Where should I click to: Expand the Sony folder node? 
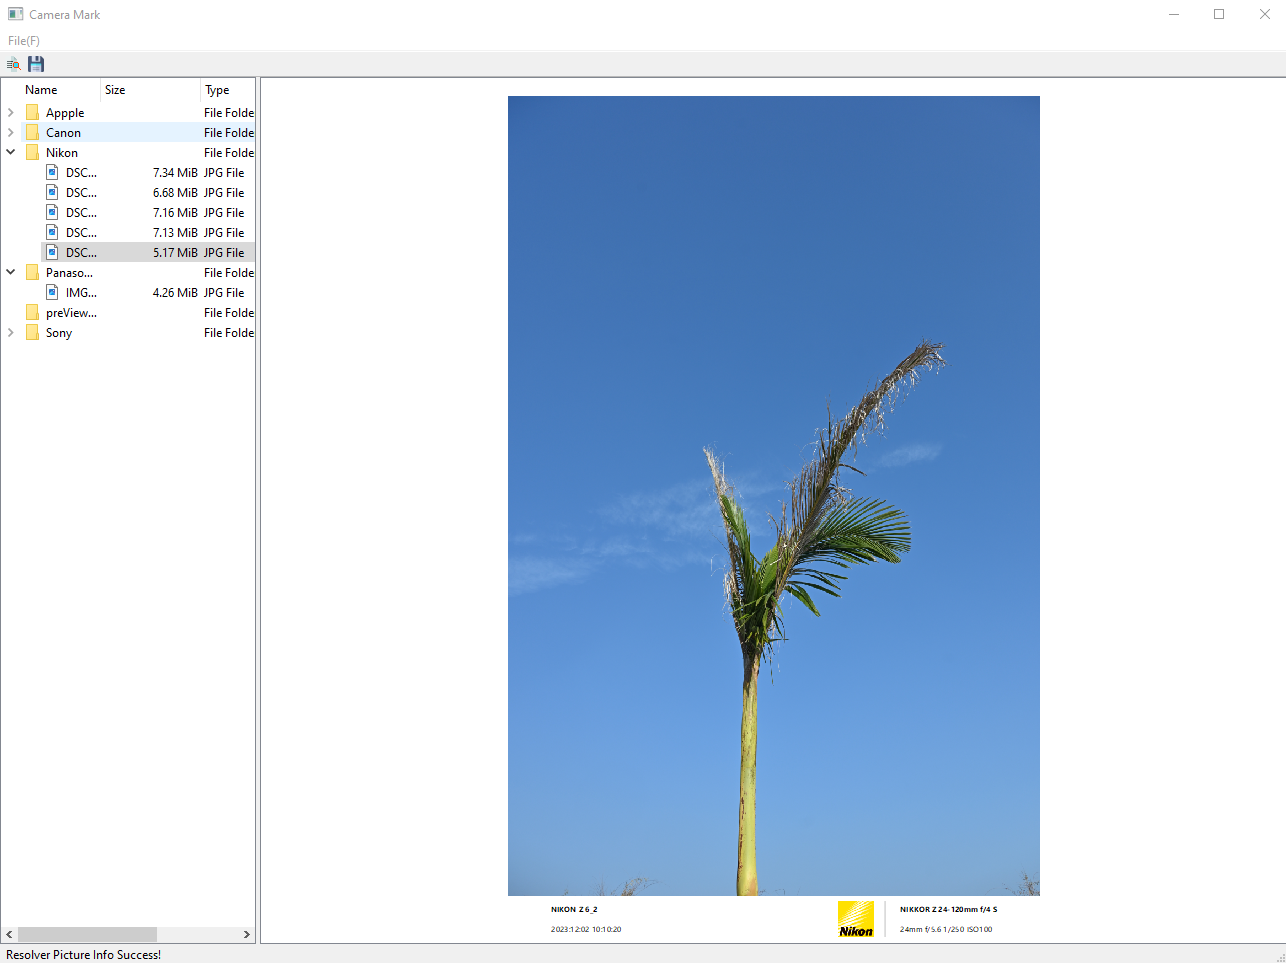[x=11, y=333]
